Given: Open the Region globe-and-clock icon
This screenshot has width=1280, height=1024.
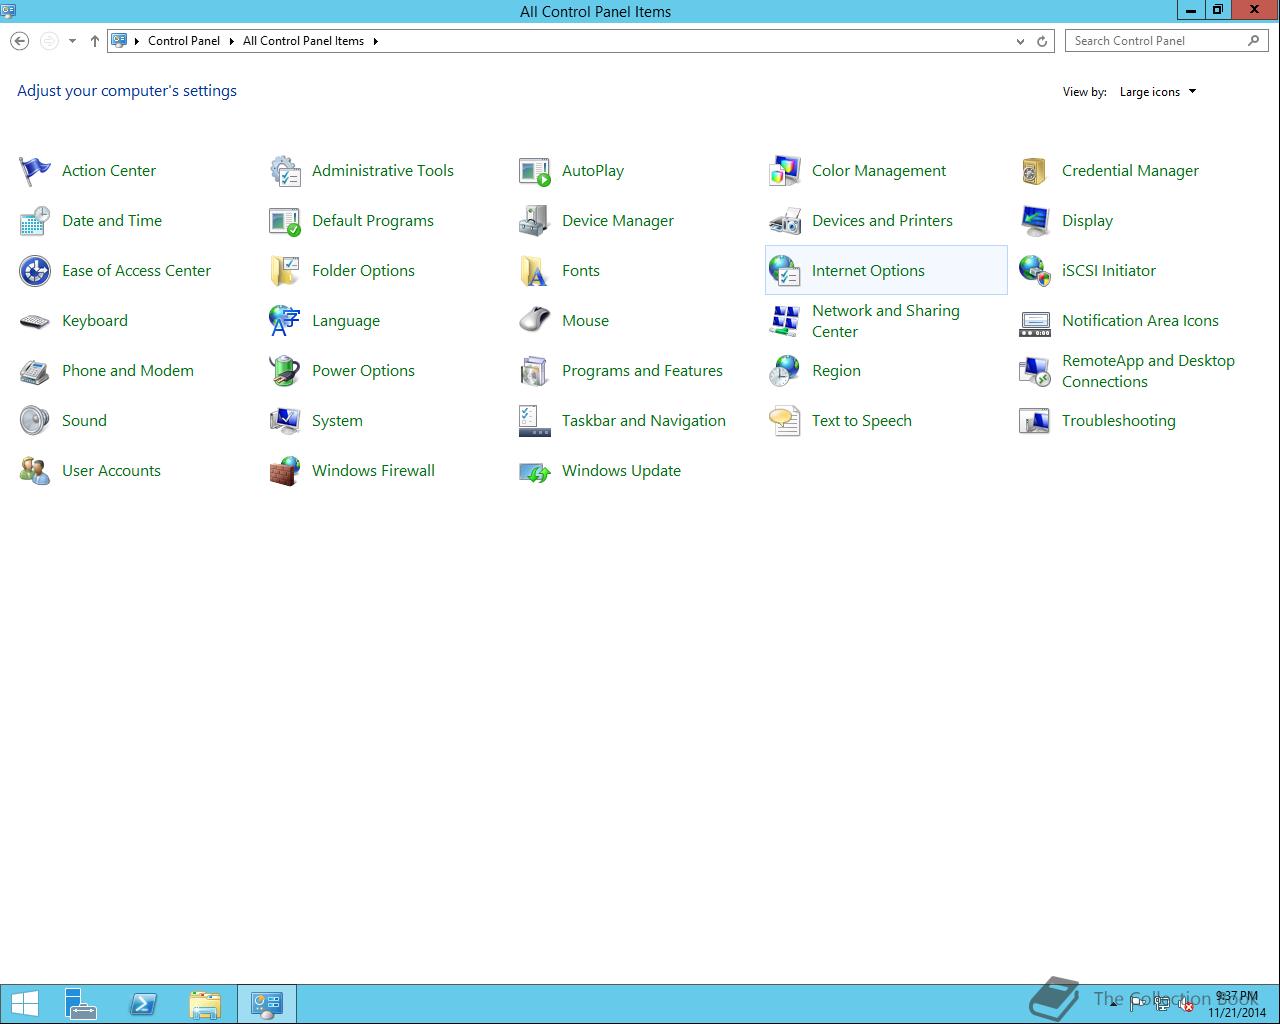Looking at the screenshot, I should click(x=785, y=371).
